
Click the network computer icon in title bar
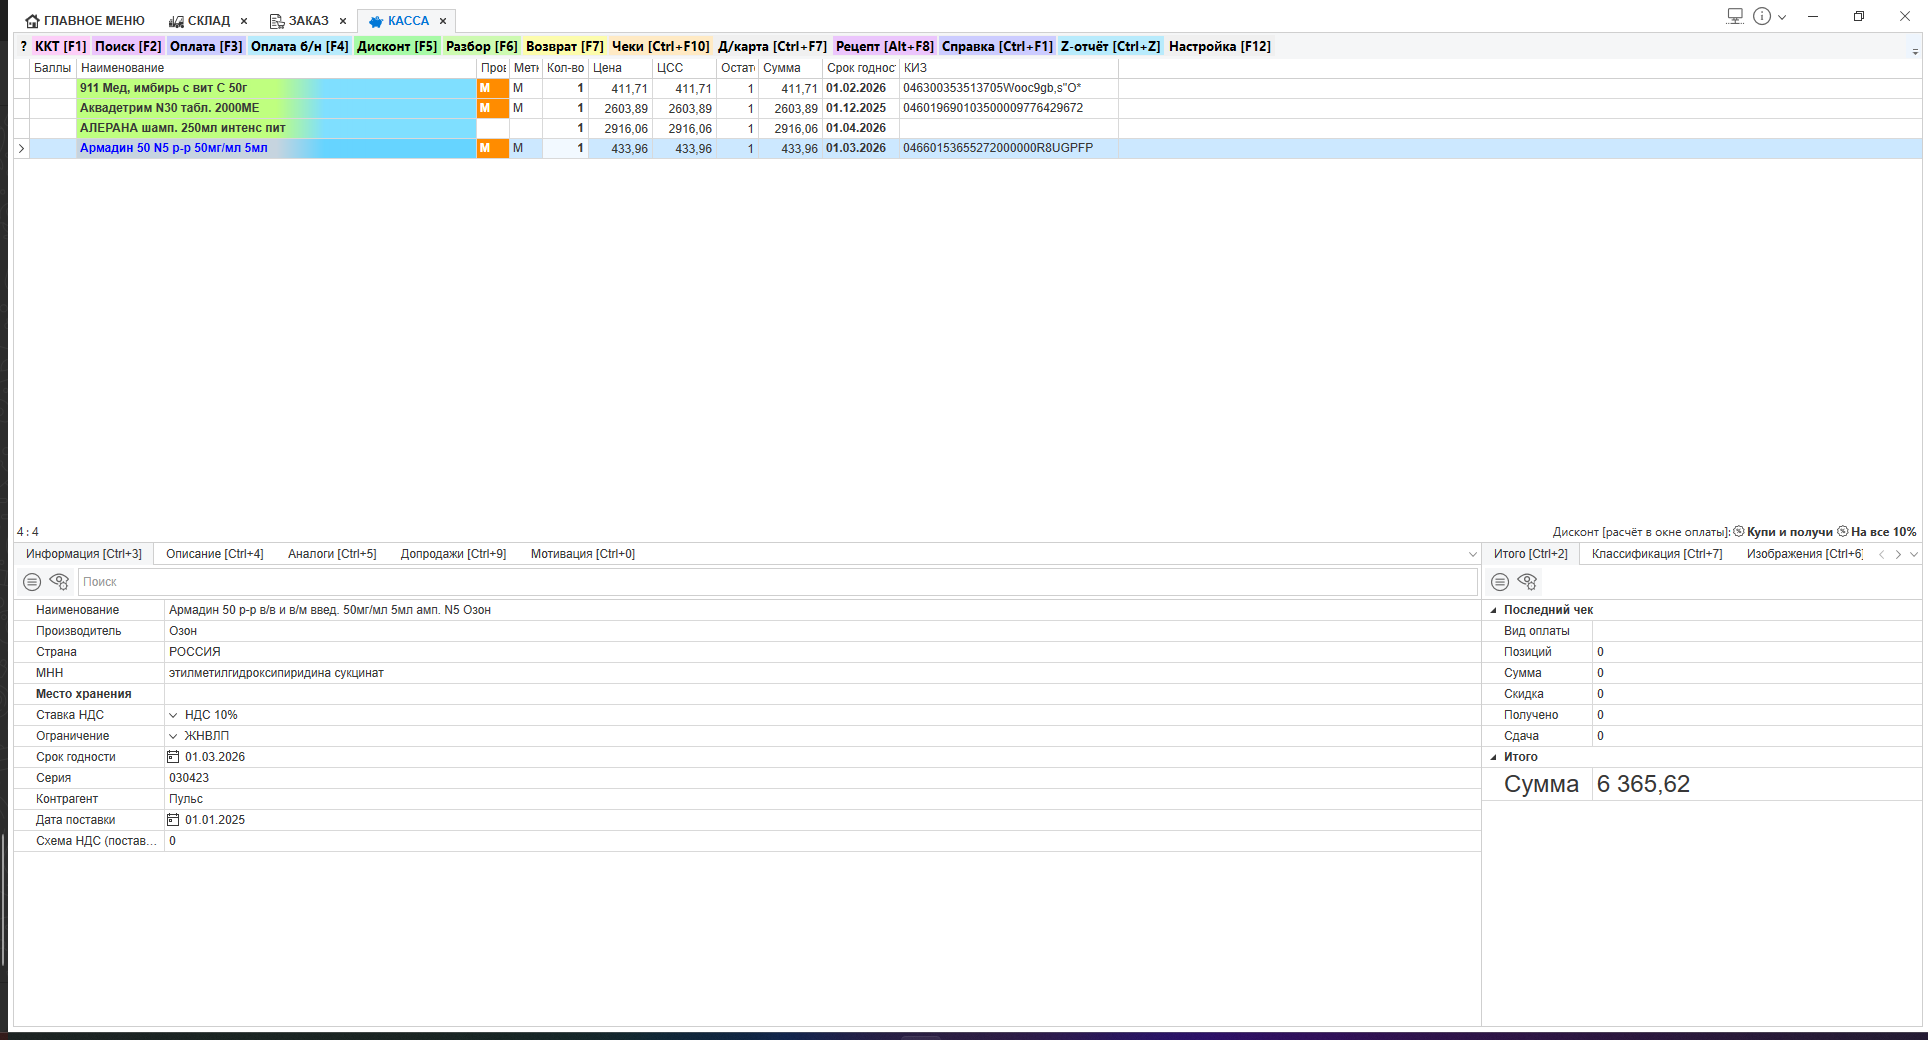pos(1735,16)
